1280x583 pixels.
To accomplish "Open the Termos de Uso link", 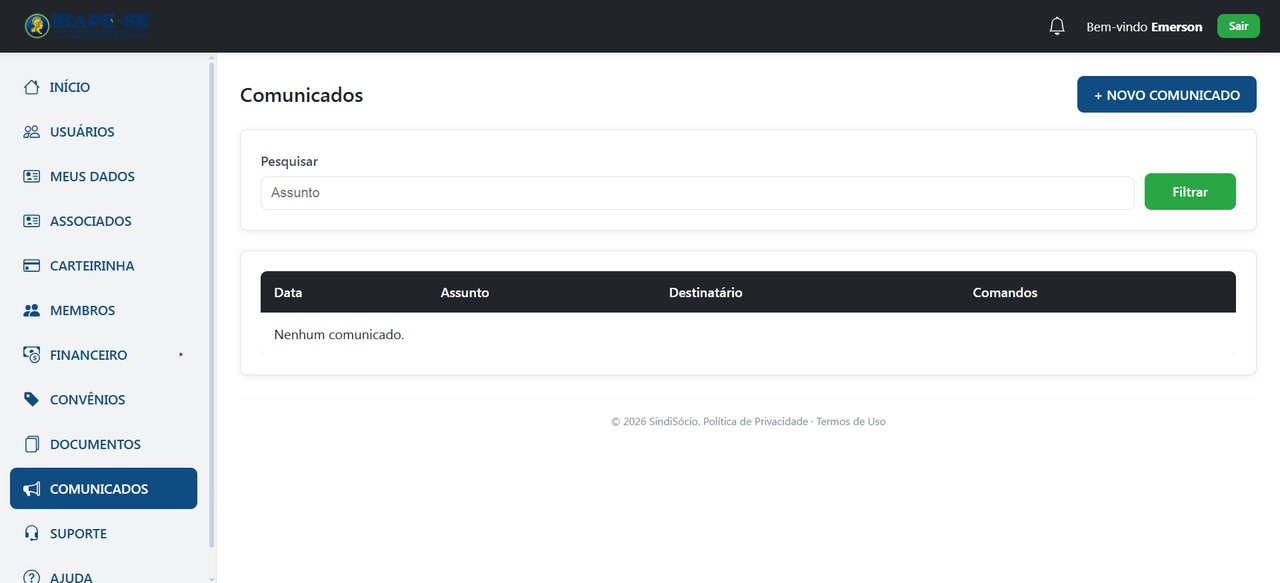I will pos(851,422).
